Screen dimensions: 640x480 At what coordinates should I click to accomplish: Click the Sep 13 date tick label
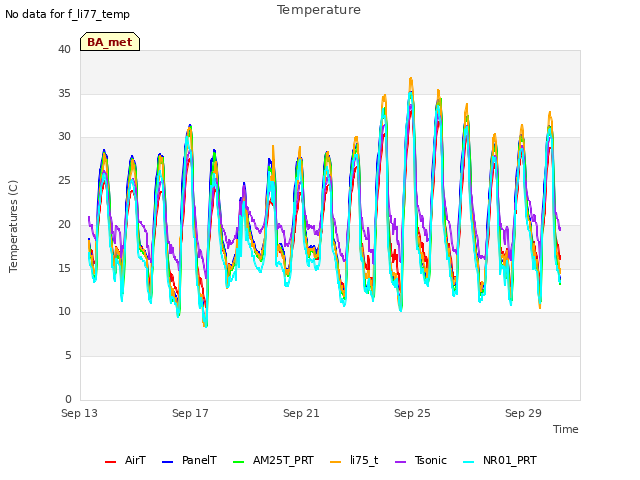pyautogui.click(x=79, y=413)
